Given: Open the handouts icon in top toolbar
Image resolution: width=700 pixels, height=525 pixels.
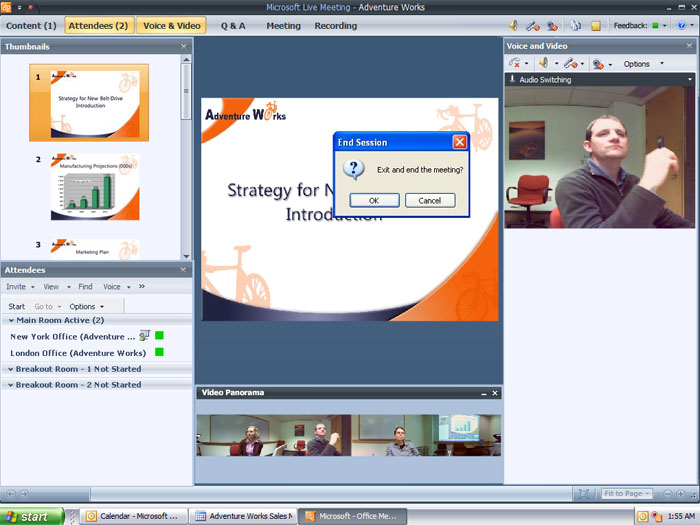Looking at the screenshot, I should [575, 26].
